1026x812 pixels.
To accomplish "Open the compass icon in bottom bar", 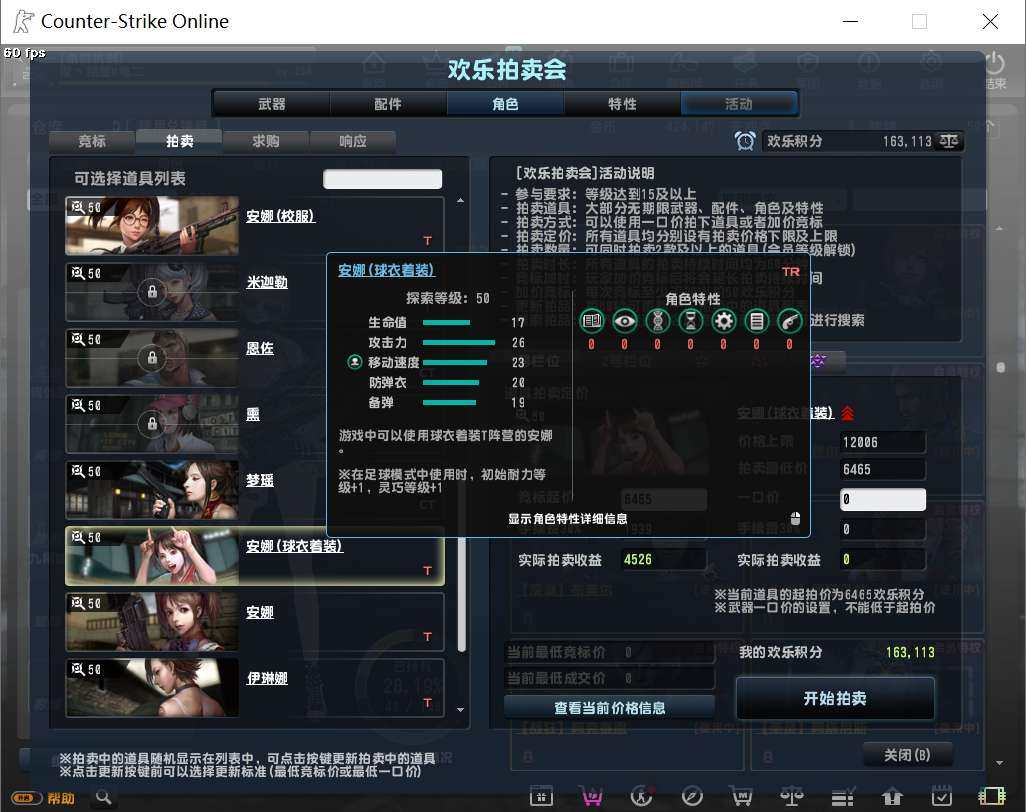I will coord(692,796).
